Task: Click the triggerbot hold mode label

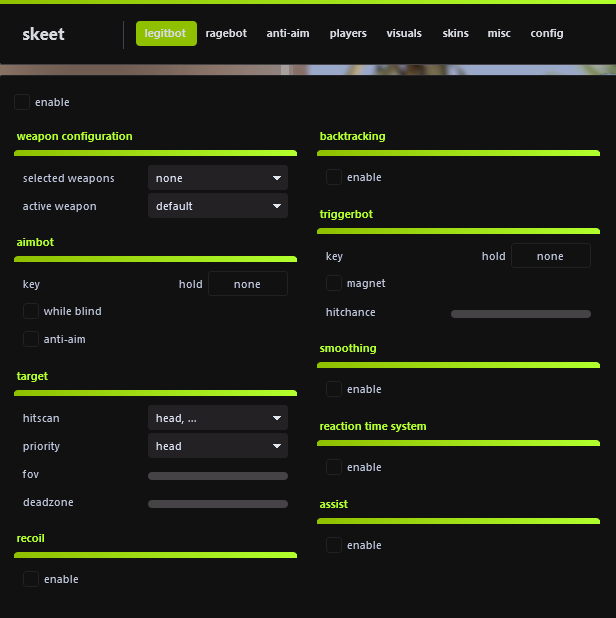Action: (494, 256)
